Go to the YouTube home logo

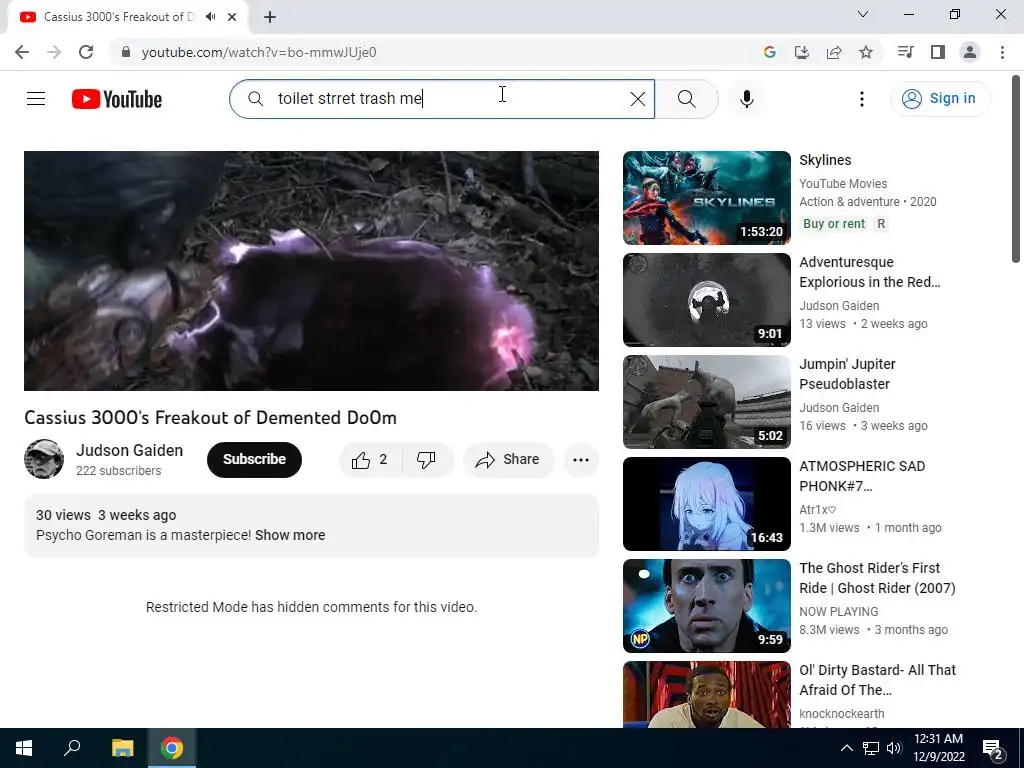[117, 99]
